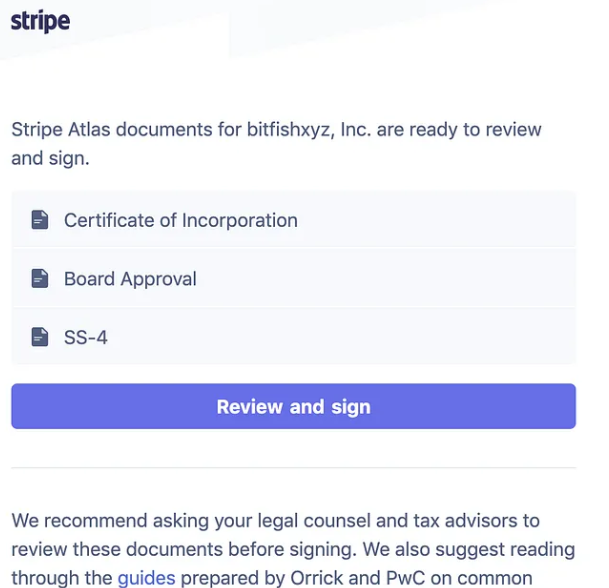The image size is (609, 588).
Task: Open the Certificate of Incorporation document label
Action: [x=181, y=220]
